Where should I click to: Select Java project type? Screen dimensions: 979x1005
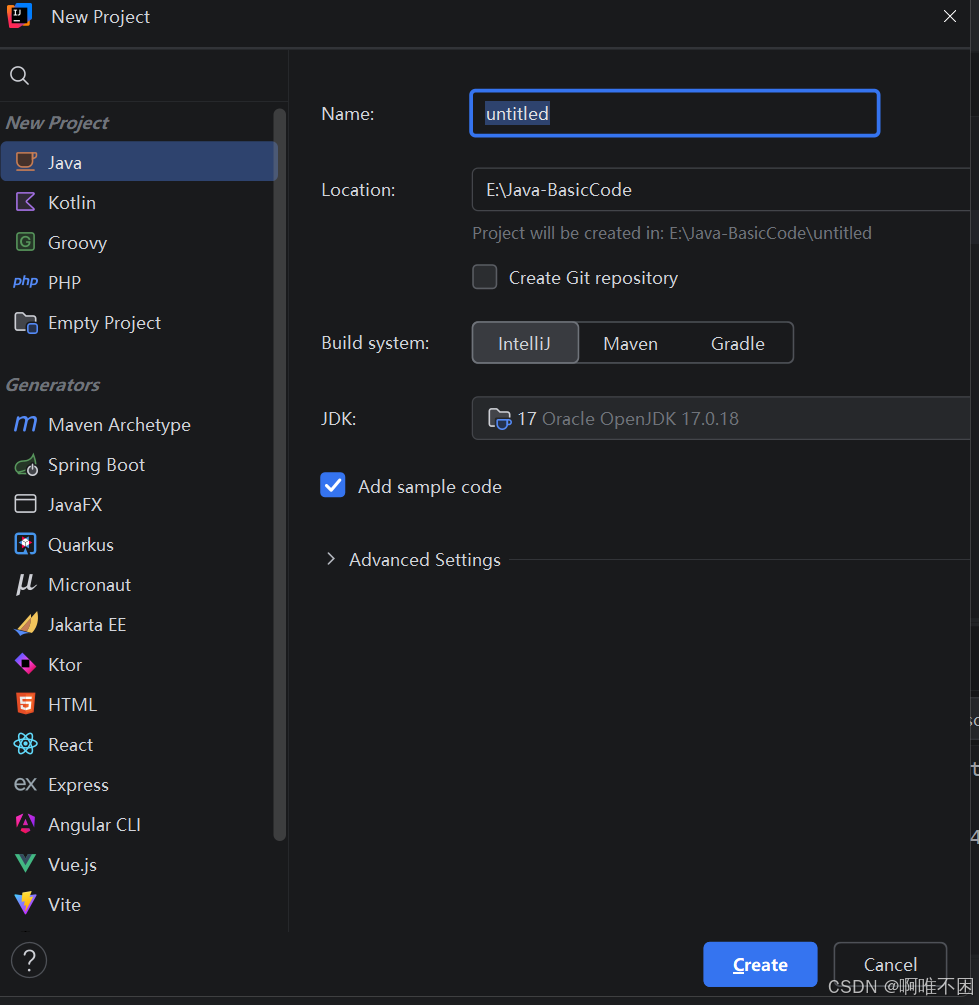point(139,162)
